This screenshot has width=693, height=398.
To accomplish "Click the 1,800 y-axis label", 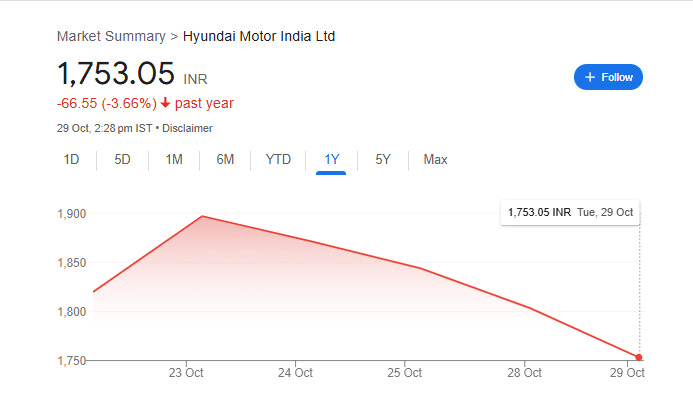I will click(x=72, y=312).
